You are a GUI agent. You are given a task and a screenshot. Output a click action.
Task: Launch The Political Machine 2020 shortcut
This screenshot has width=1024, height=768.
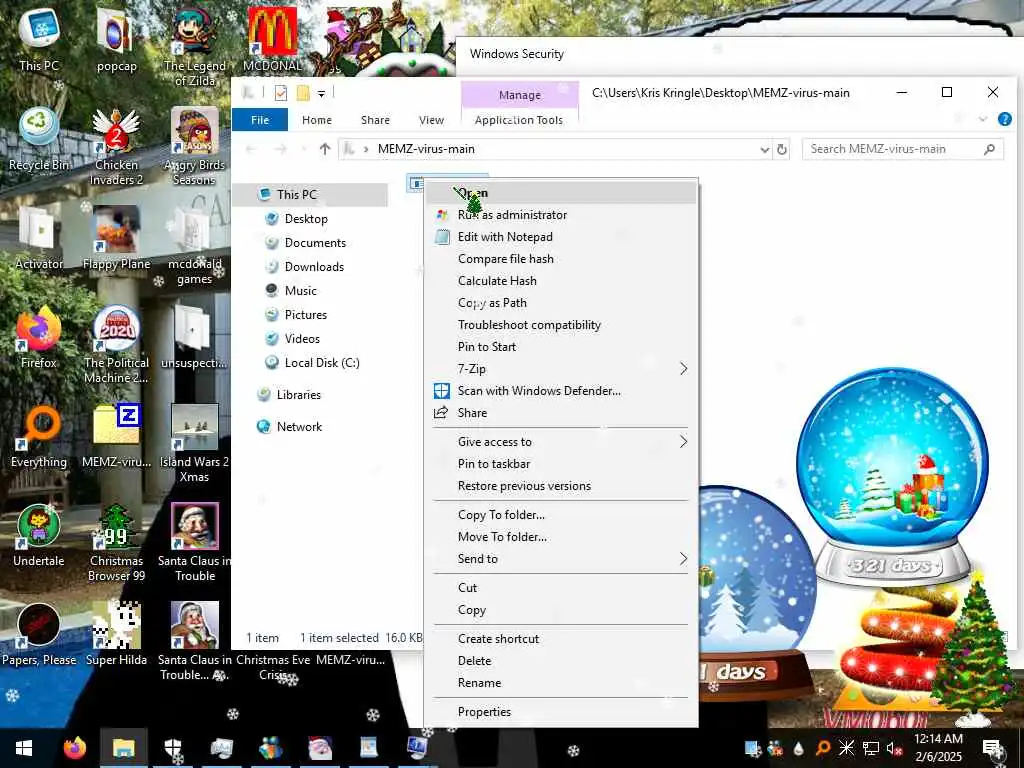point(116,344)
